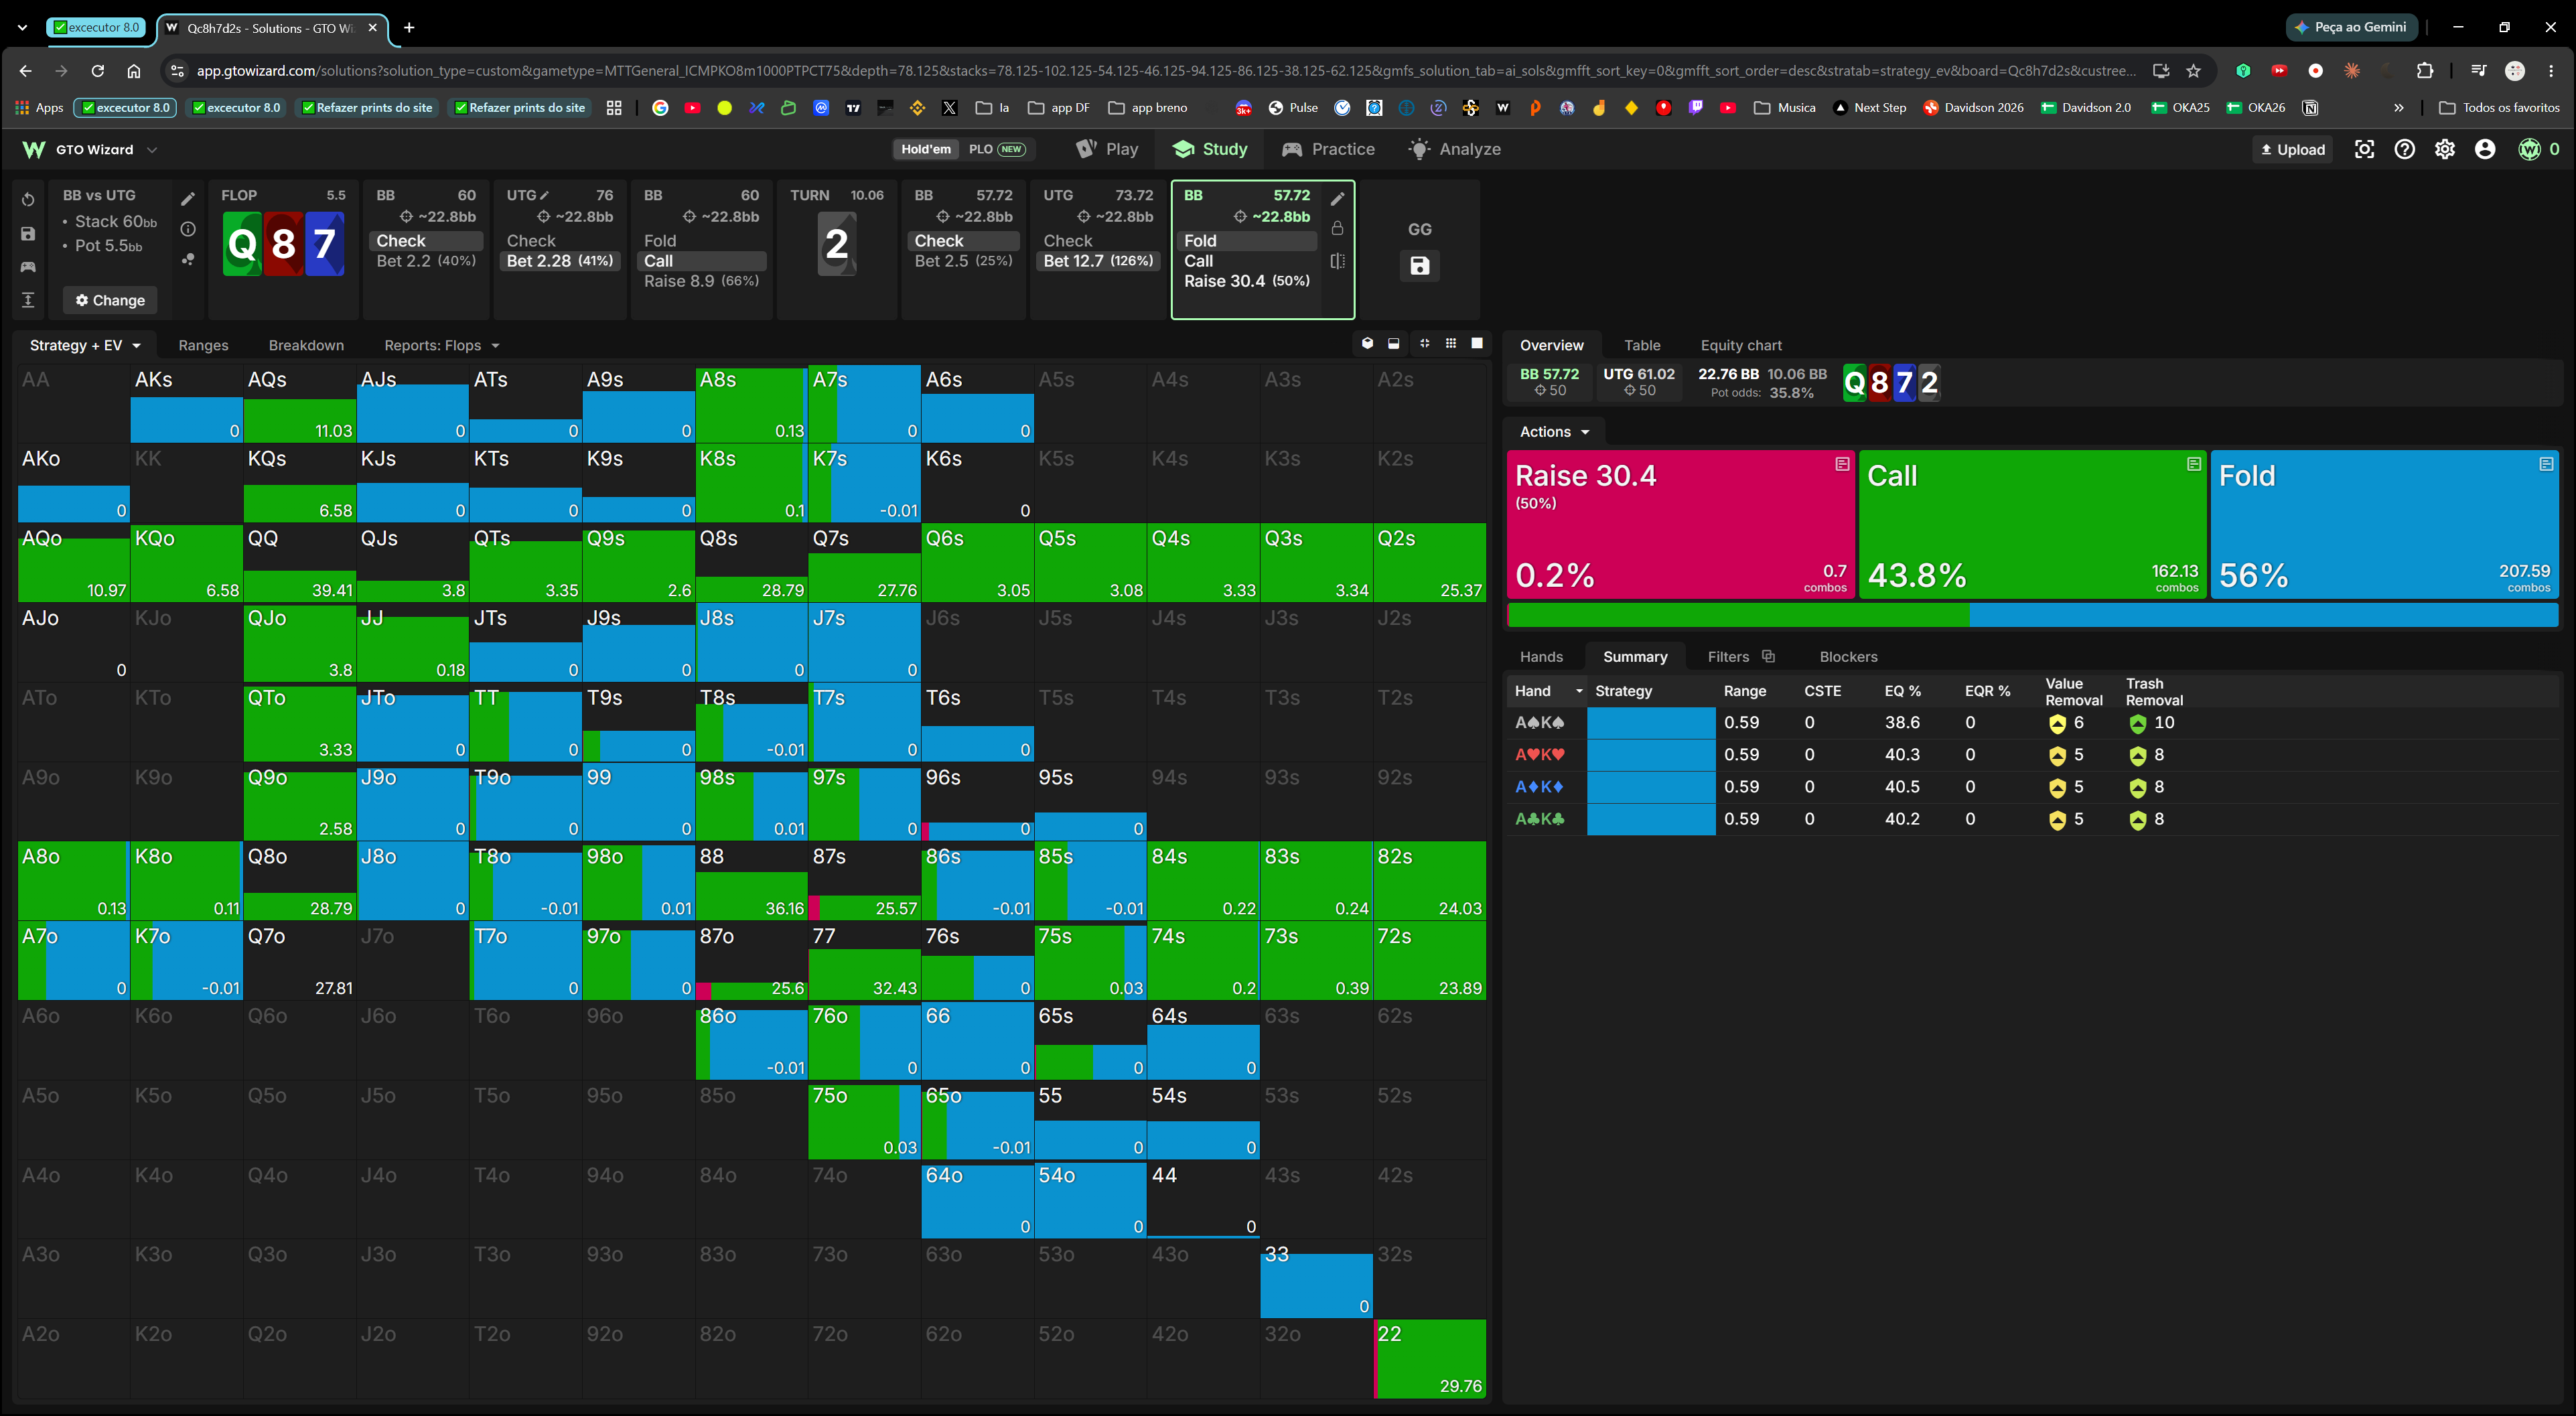This screenshot has width=2576, height=1416.
Task: Select Raise 8.9 (66%) in BB flop node
Action: [x=701, y=282]
